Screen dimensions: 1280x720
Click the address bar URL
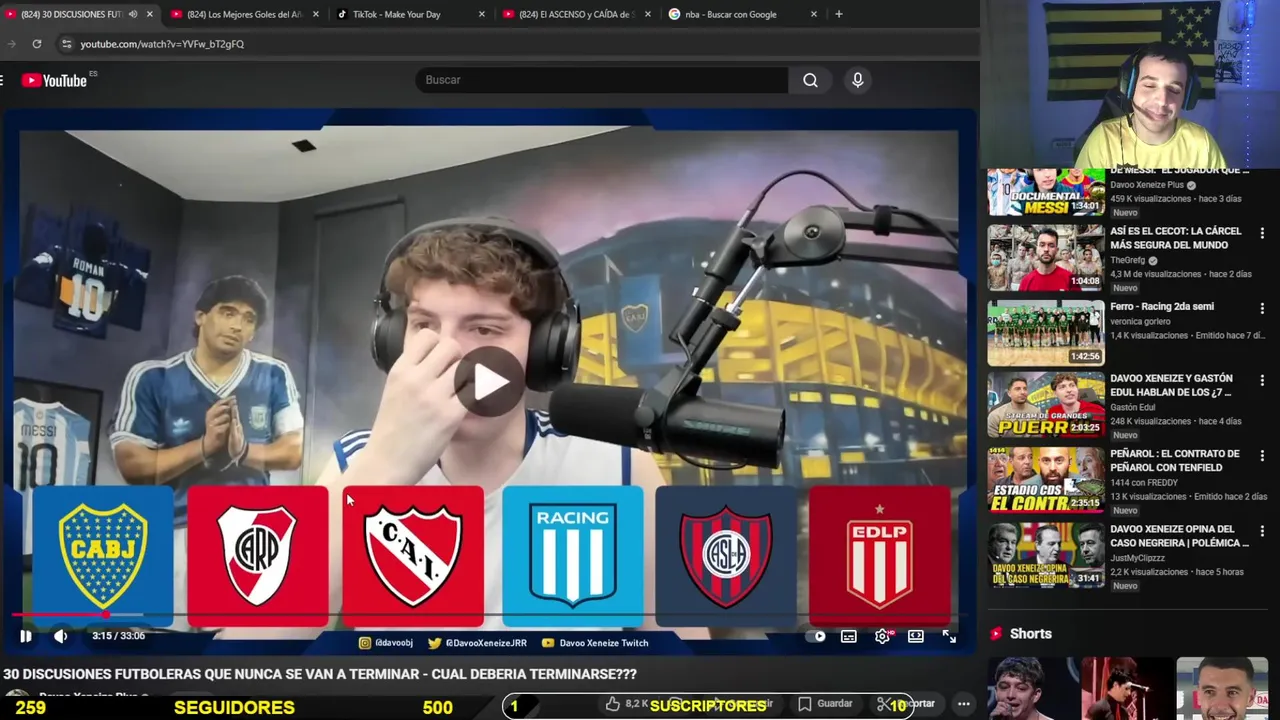(x=162, y=44)
